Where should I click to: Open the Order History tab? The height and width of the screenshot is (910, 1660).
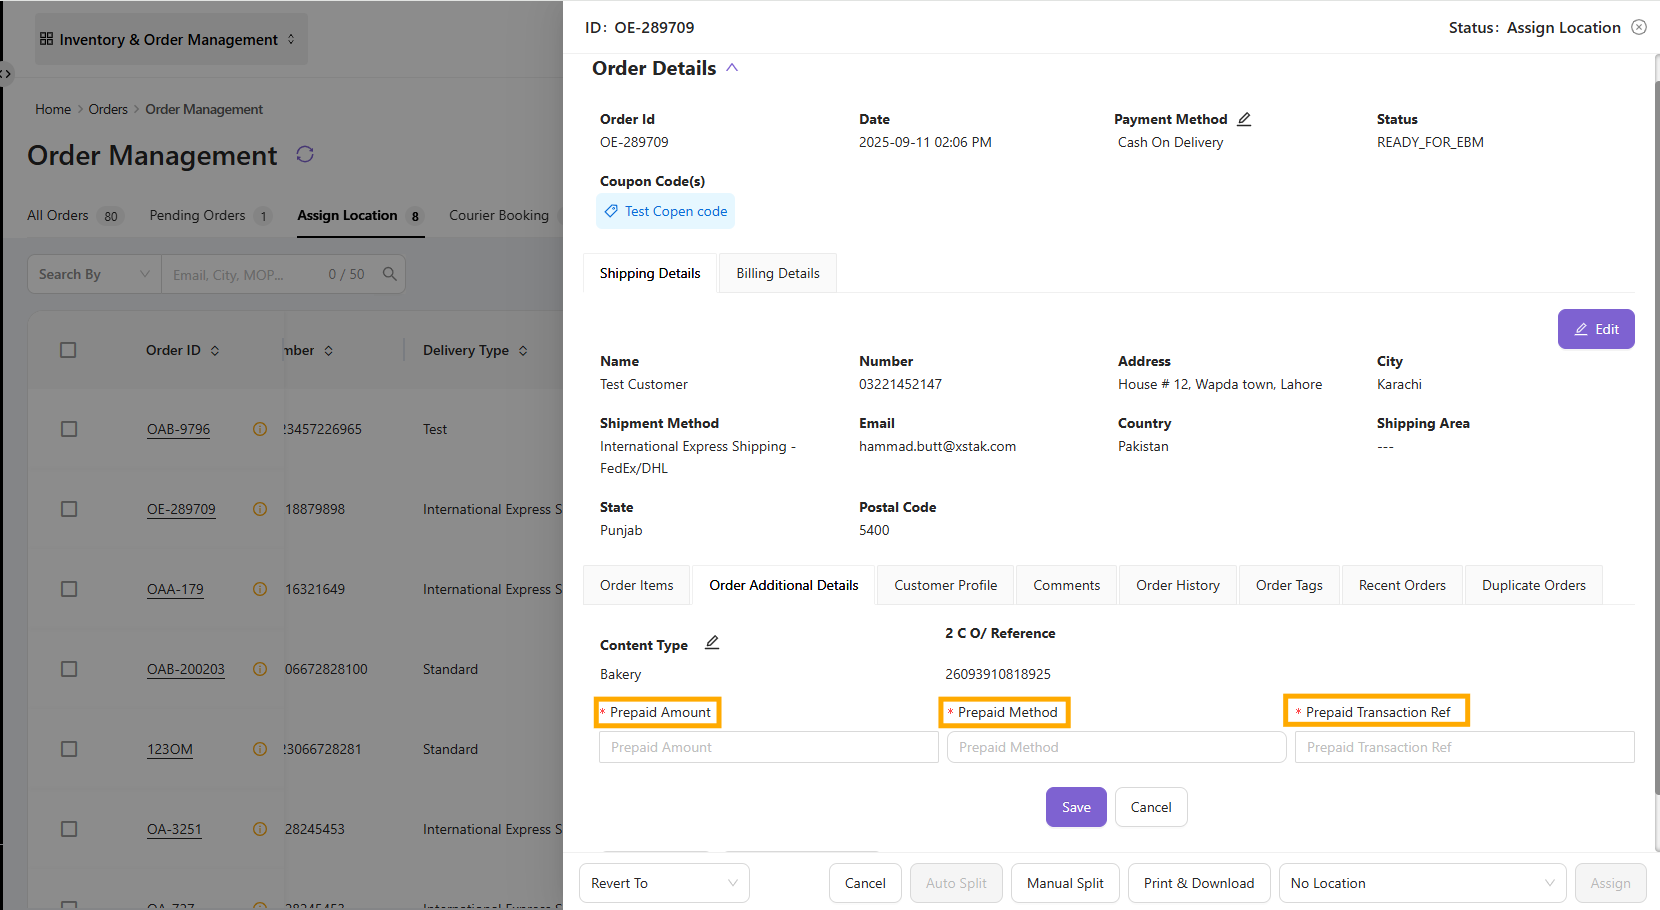tap(1177, 585)
